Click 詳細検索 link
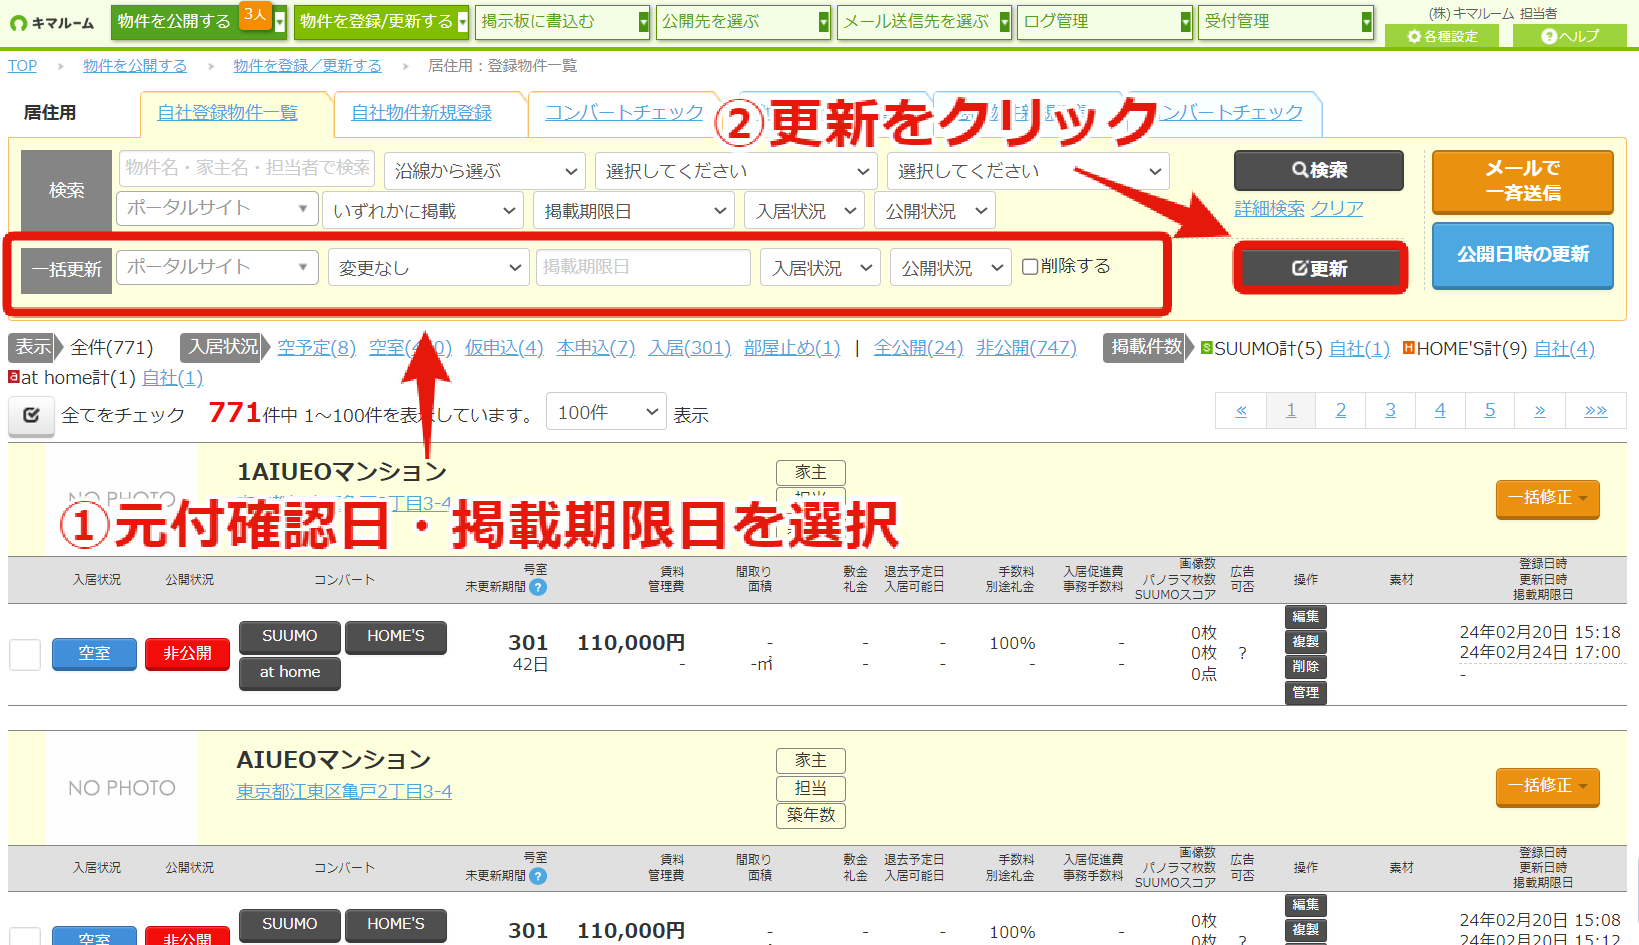This screenshot has width=1639, height=945. (x=1269, y=208)
